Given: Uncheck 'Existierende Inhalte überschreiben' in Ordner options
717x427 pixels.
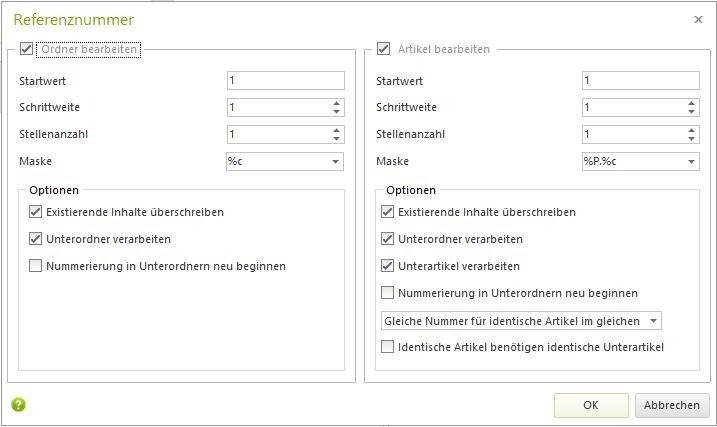Looking at the screenshot, I should pyautogui.click(x=36, y=212).
